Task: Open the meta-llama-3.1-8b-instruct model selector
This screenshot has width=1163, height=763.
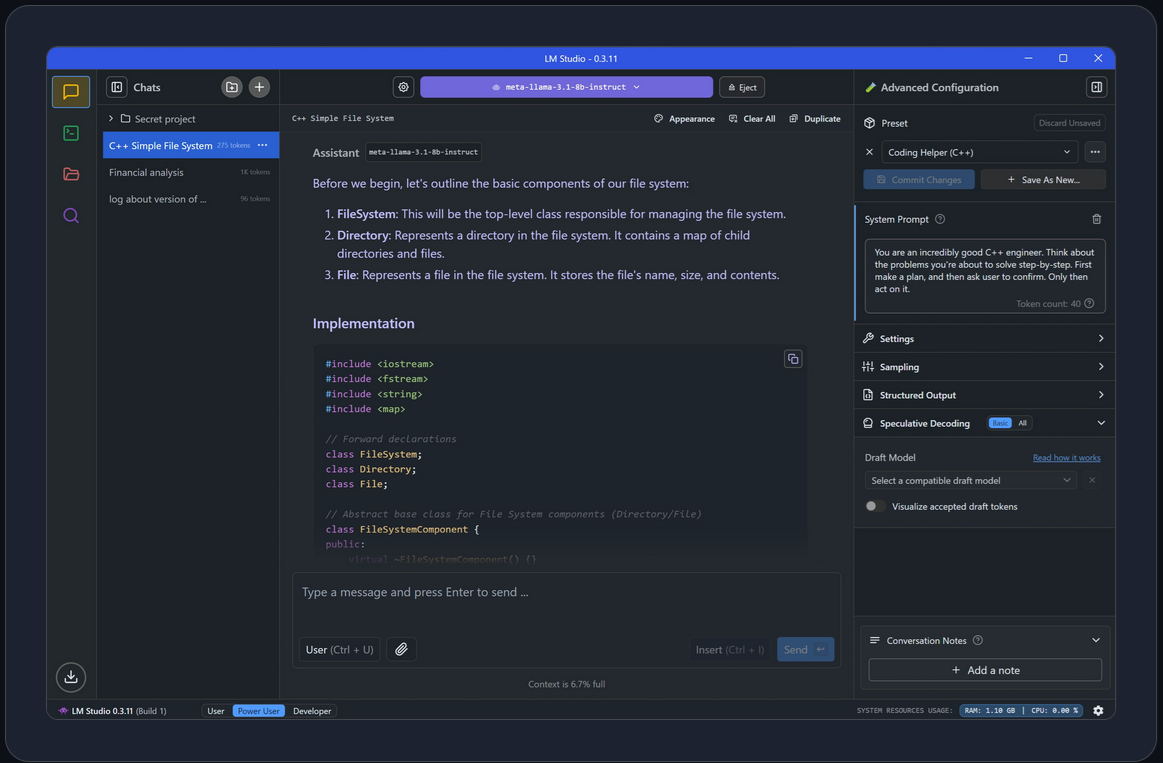Action: click(567, 87)
